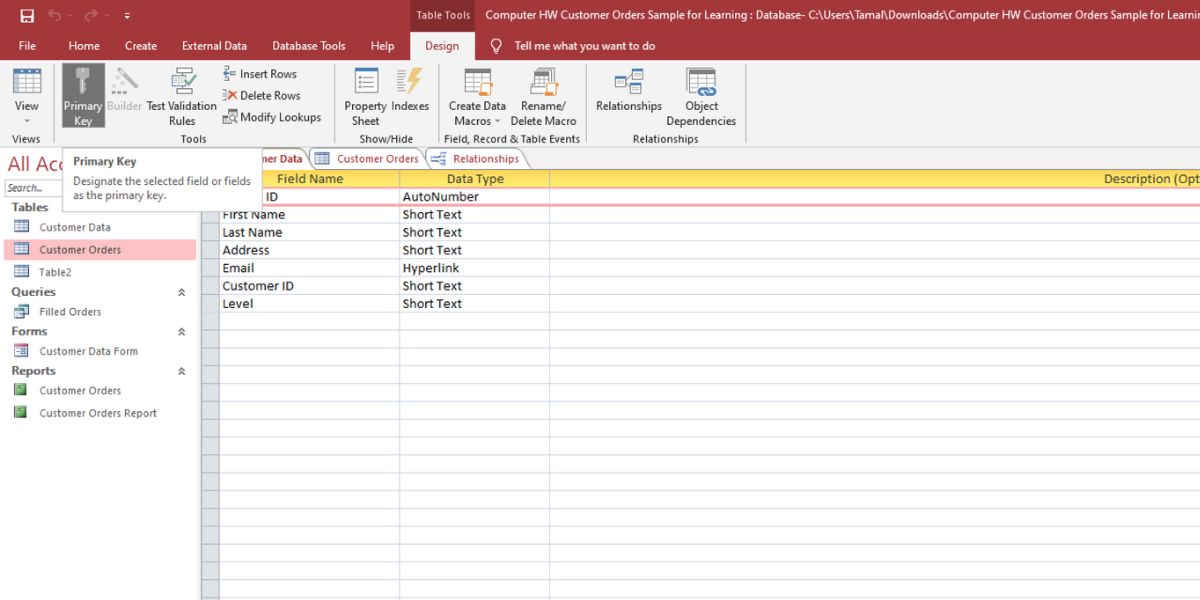Click the Primary Key ribbon button
The image size is (1200, 600).
[83, 96]
